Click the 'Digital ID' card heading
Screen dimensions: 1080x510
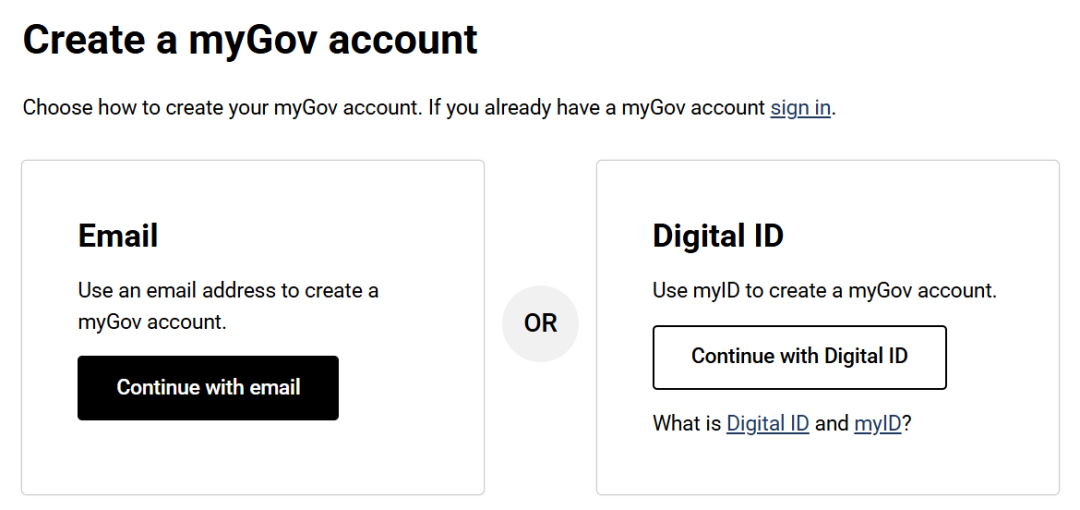click(718, 236)
